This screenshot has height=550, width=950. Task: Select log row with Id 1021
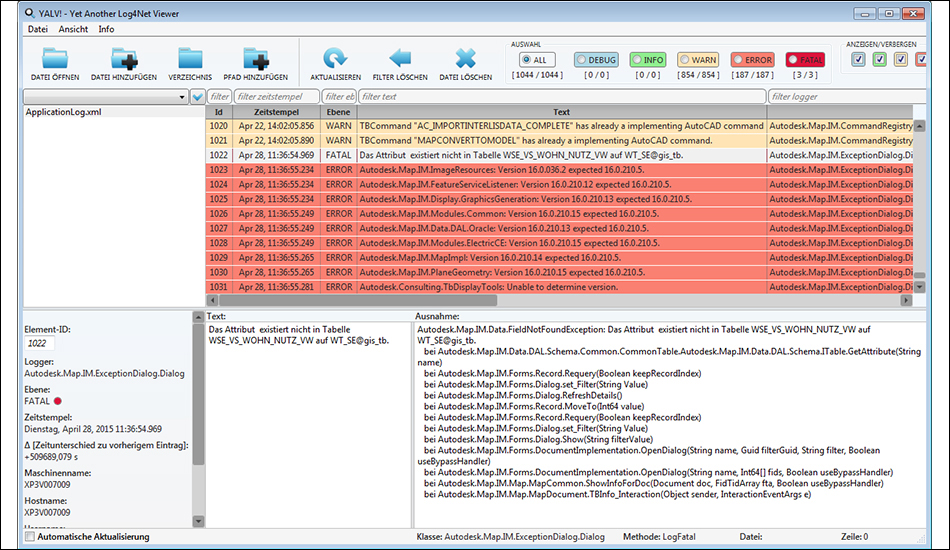point(559,141)
